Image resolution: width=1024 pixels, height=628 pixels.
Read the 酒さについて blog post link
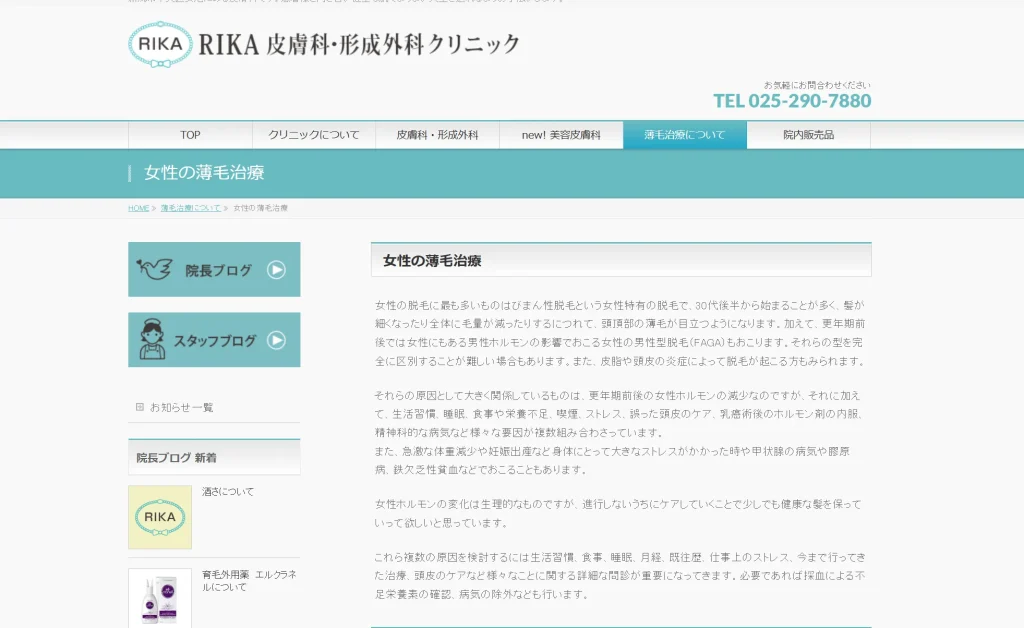pos(228,492)
